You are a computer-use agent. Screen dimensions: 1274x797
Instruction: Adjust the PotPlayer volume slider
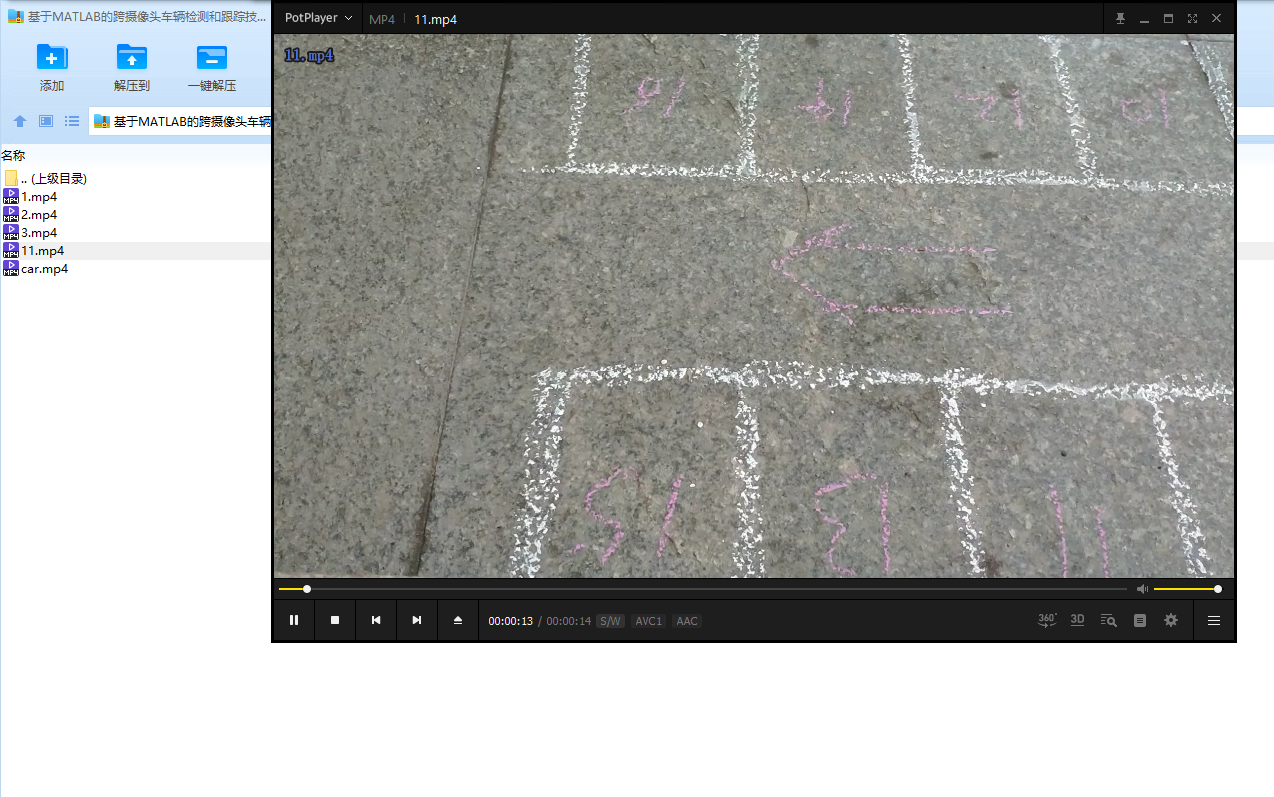1187,589
